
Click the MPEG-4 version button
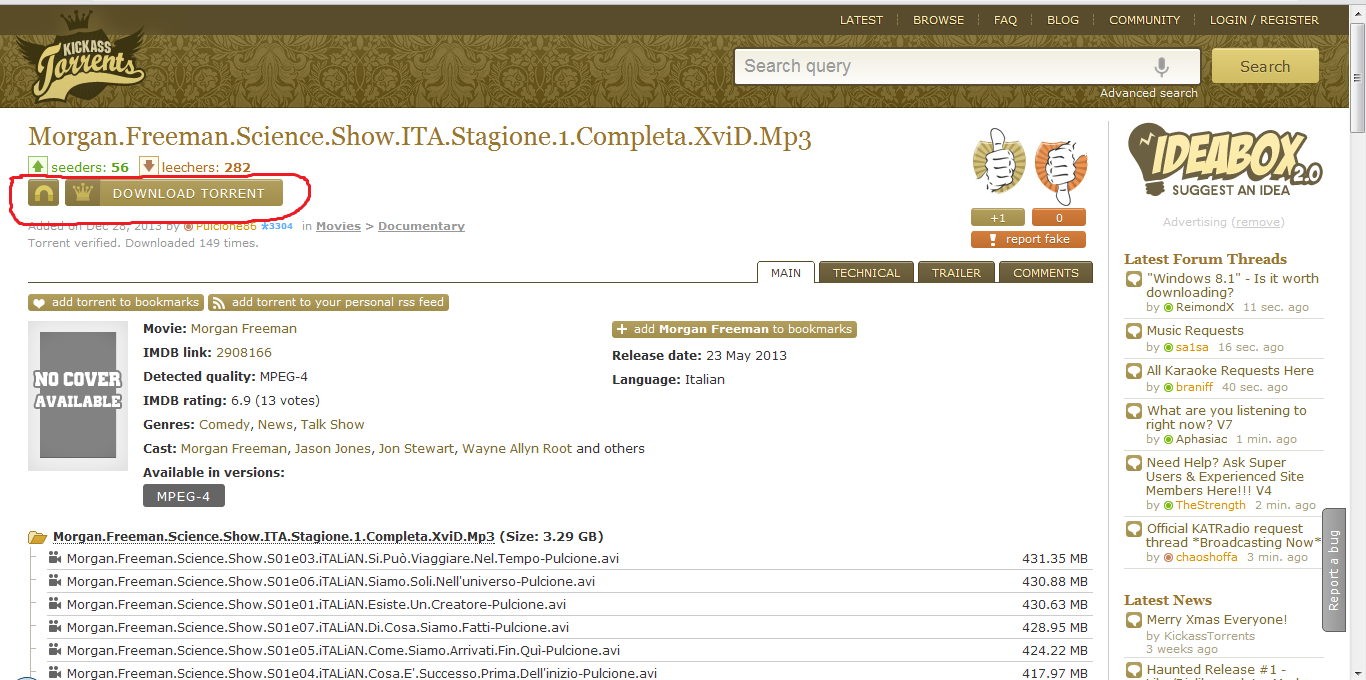pyautogui.click(x=184, y=496)
